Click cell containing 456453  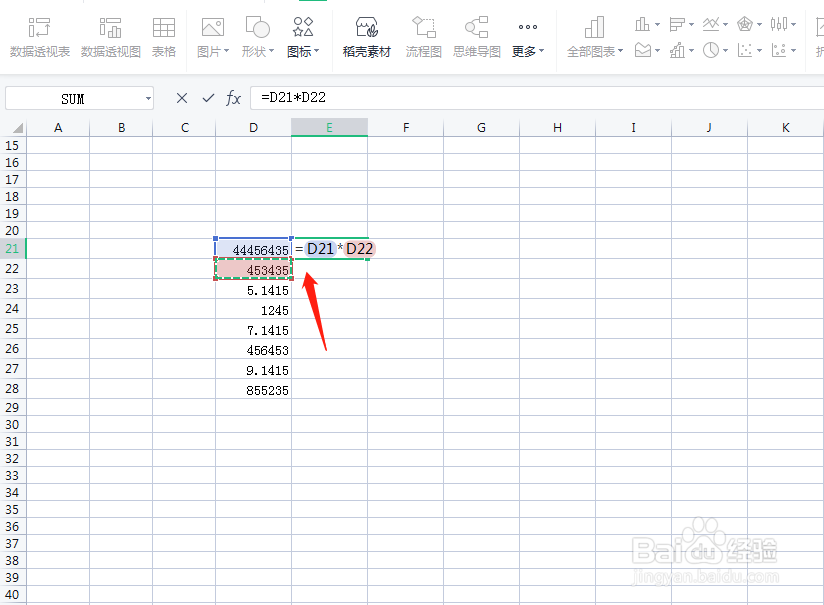[253, 349]
